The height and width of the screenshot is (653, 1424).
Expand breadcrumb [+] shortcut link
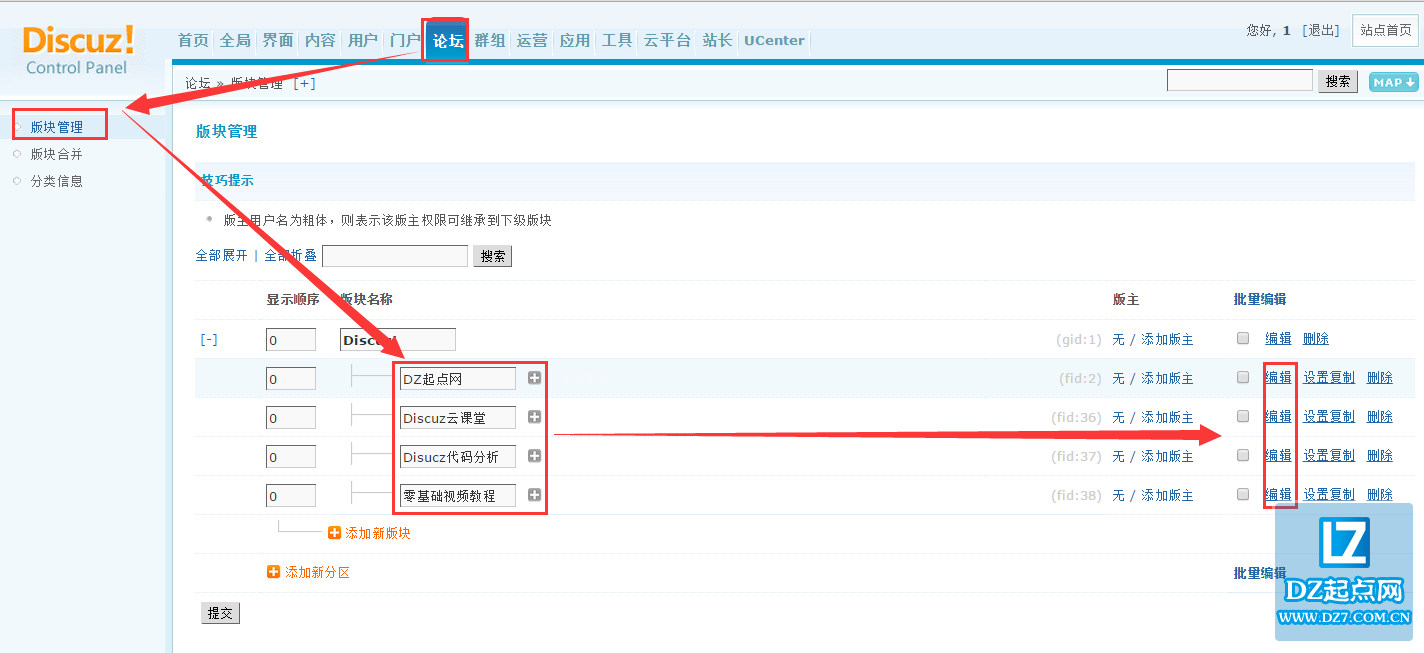tap(304, 83)
